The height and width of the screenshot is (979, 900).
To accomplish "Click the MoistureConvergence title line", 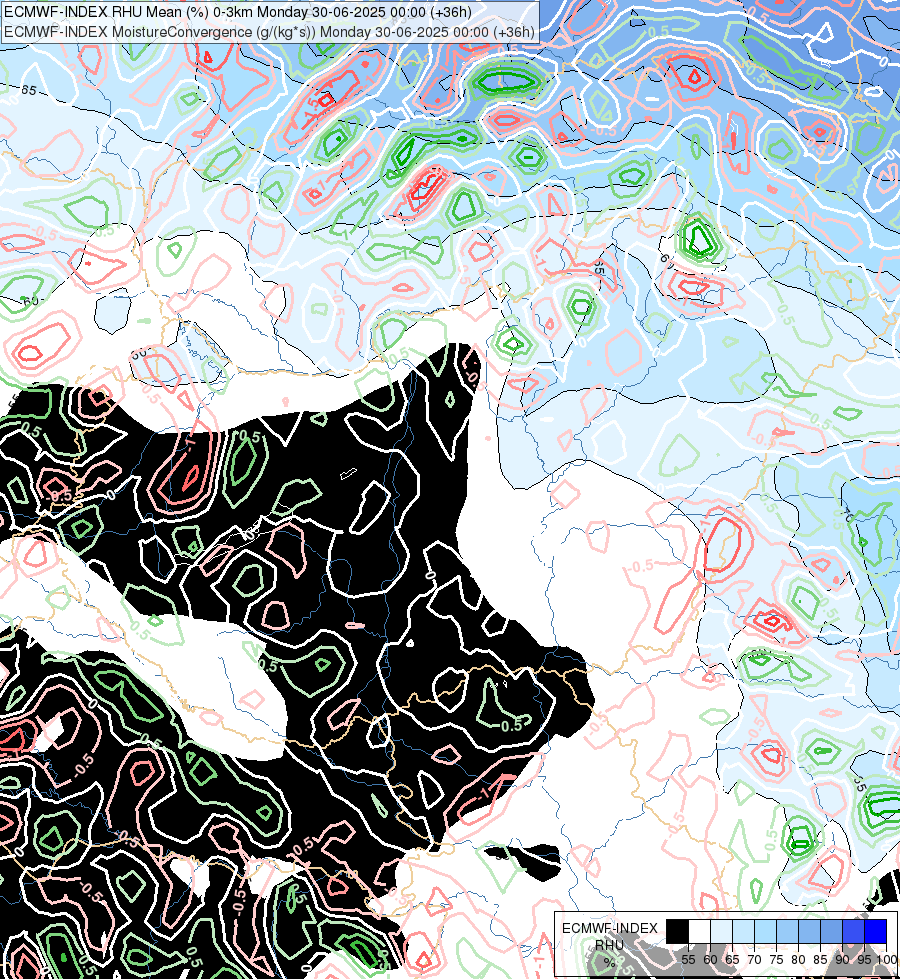I will coord(269,32).
